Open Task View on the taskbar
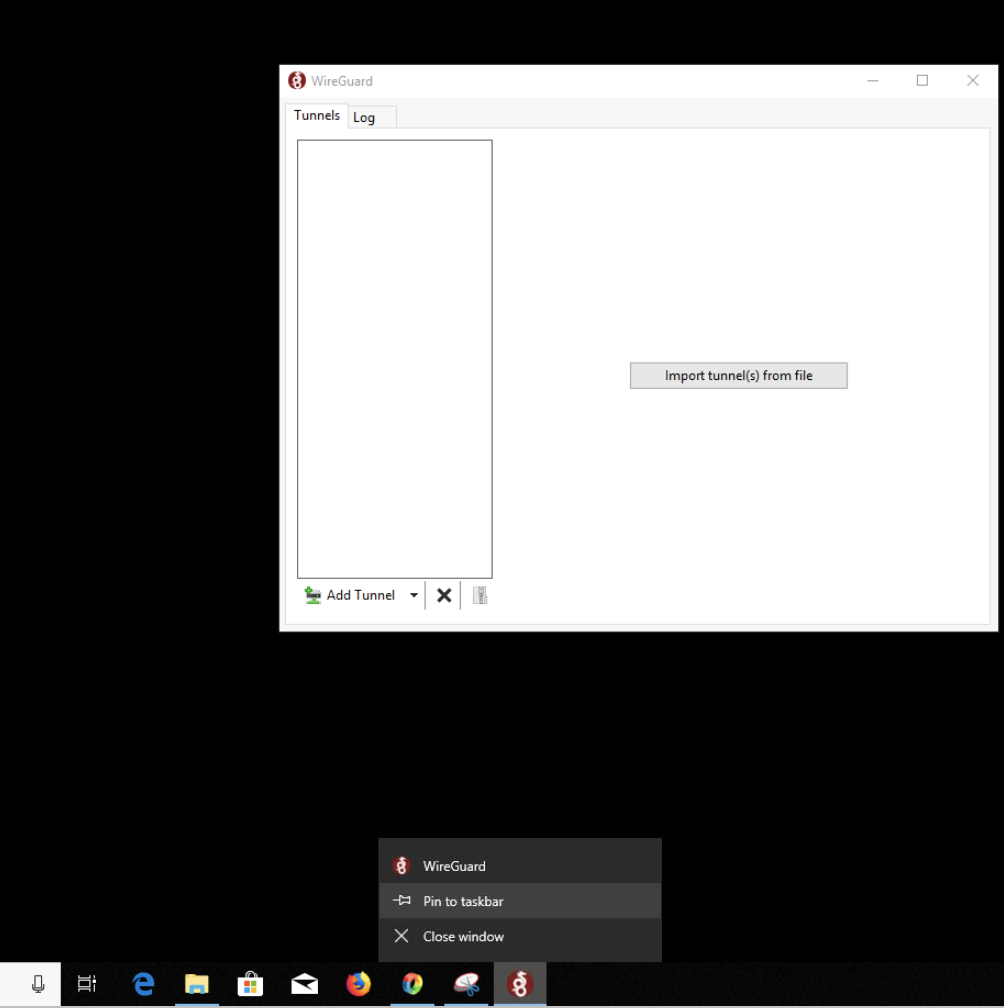 pyautogui.click(x=87, y=984)
